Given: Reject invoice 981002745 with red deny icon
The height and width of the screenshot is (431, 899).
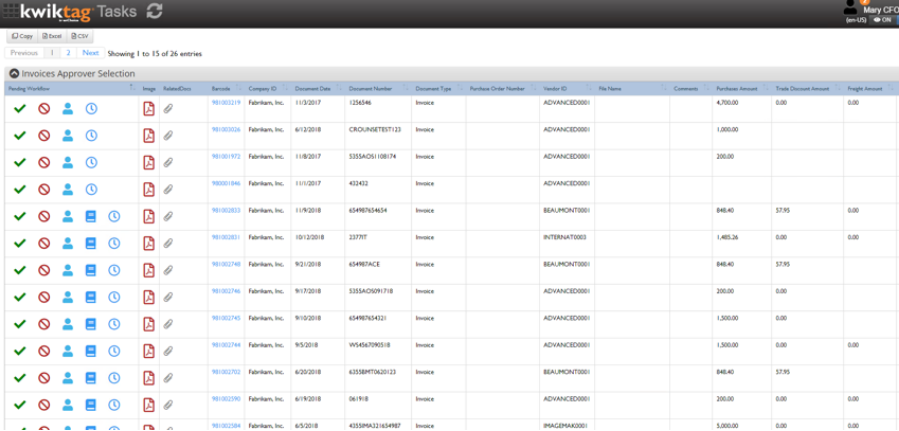Looking at the screenshot, I should tap(44, 324).
